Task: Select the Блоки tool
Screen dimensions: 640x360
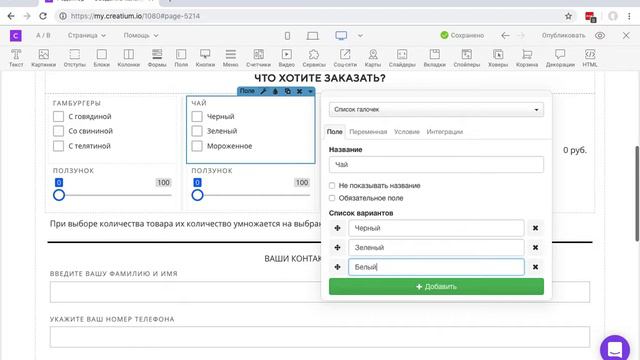Action: click(102, 58)
